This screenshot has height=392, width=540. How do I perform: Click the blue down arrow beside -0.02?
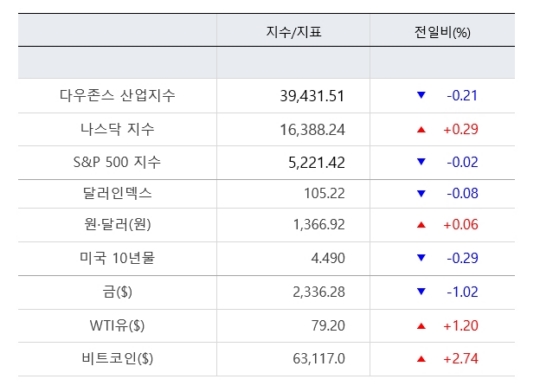[x=421, y=162]
